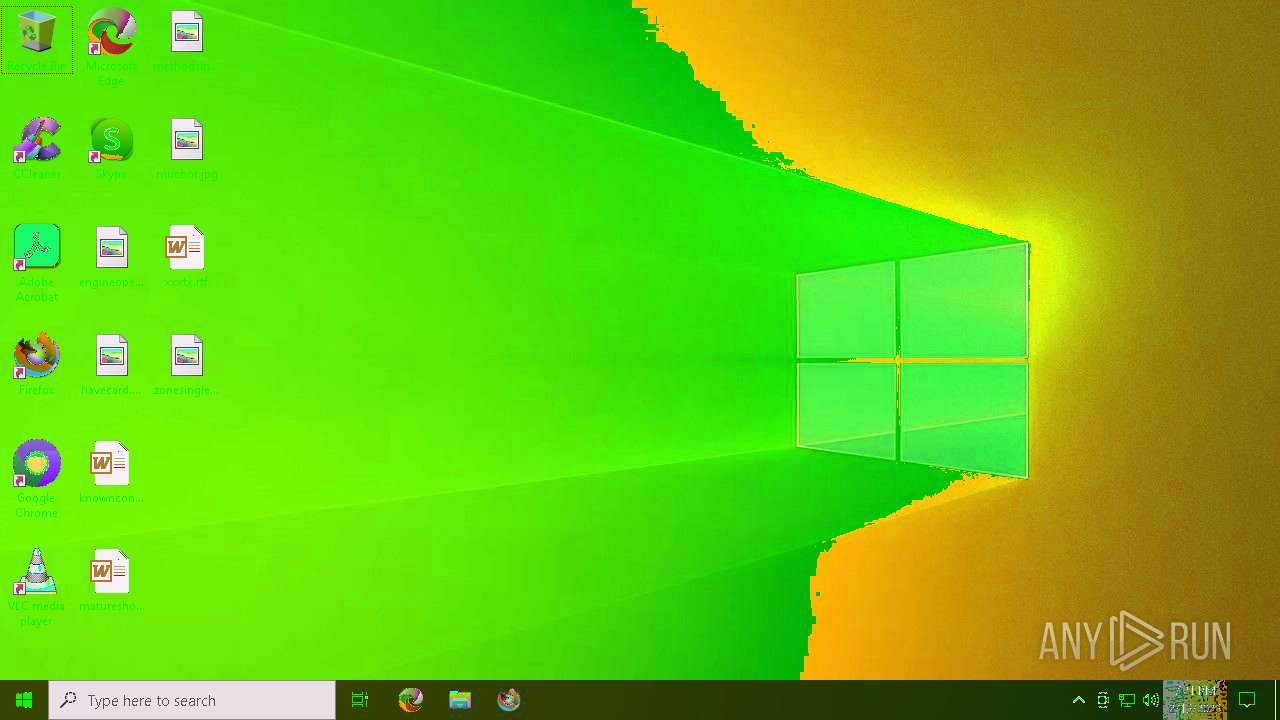Viewport: 1280px width, 720px height.
Task: Open File Explorer from the taskbar
Action: pyautogui.click(x=460, y=700)
